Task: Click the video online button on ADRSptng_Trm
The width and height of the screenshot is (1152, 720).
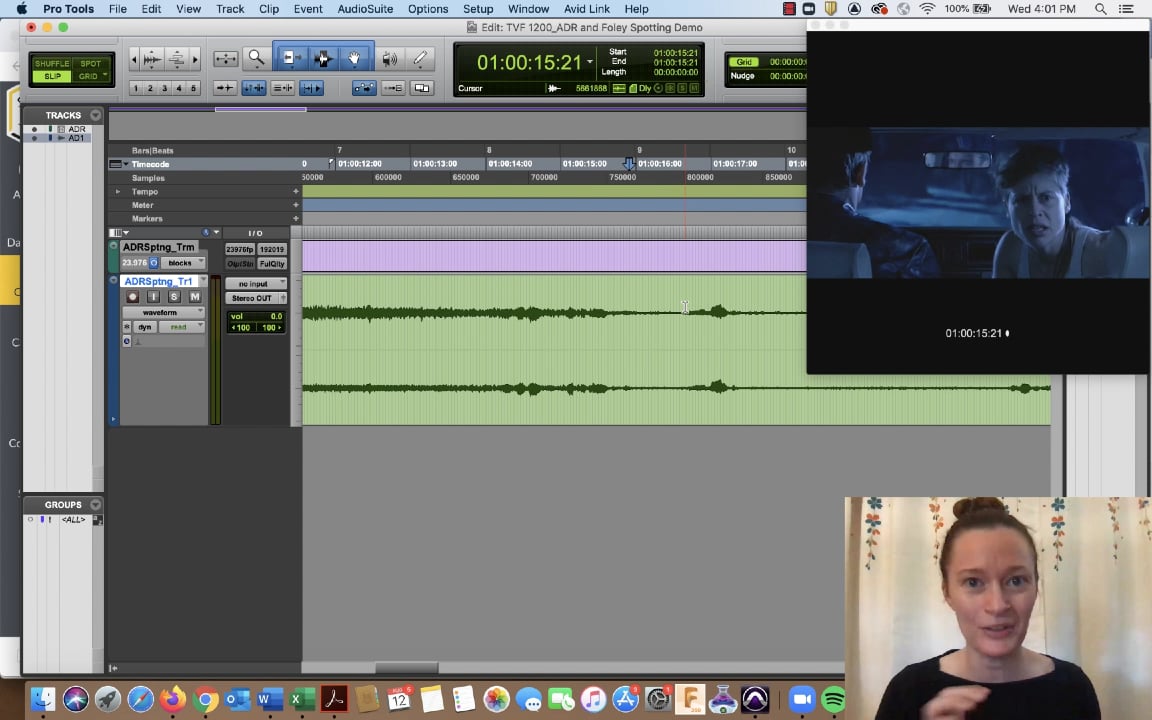Action: click(154, 263)
